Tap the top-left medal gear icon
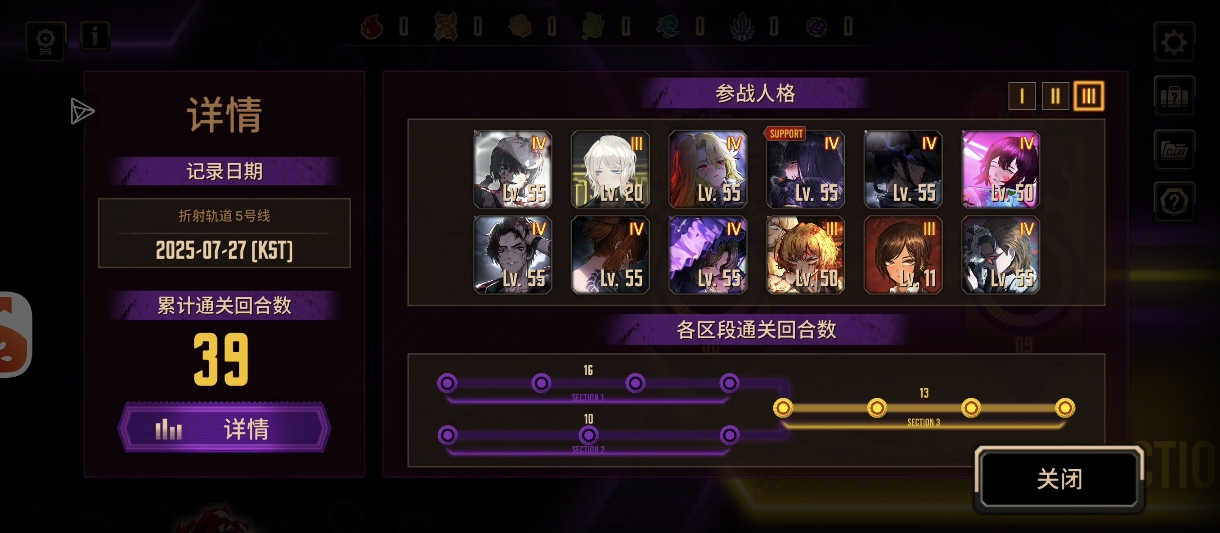Screen dimensions: 1220x533 [x=46, y=42]
